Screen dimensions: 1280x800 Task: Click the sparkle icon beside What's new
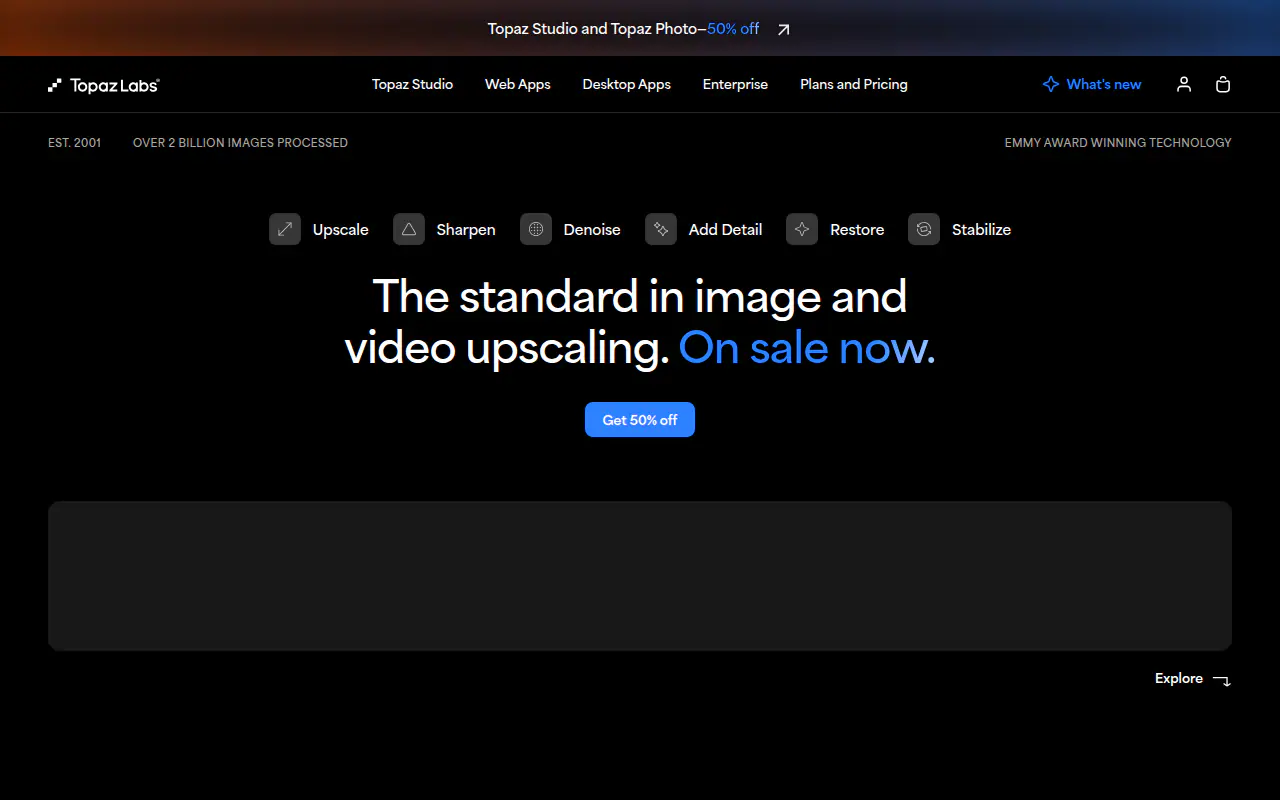1051,85
